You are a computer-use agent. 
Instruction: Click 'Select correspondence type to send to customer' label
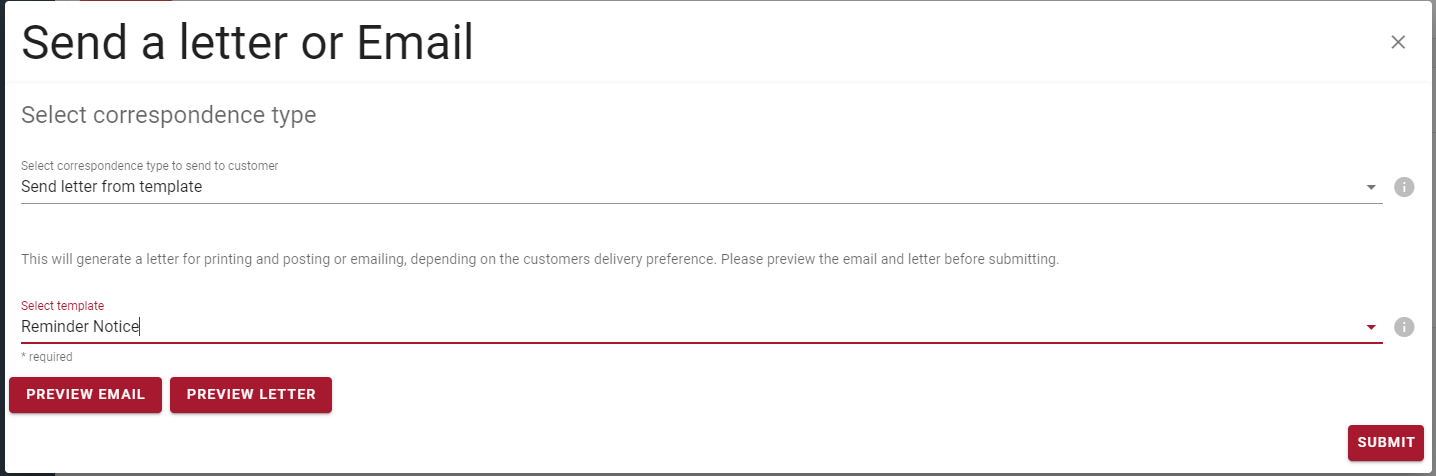point(149,166)
